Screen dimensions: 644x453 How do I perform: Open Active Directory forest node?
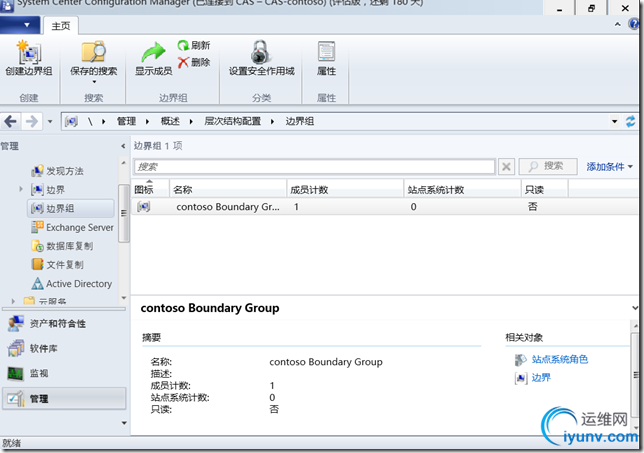[71, 283]
